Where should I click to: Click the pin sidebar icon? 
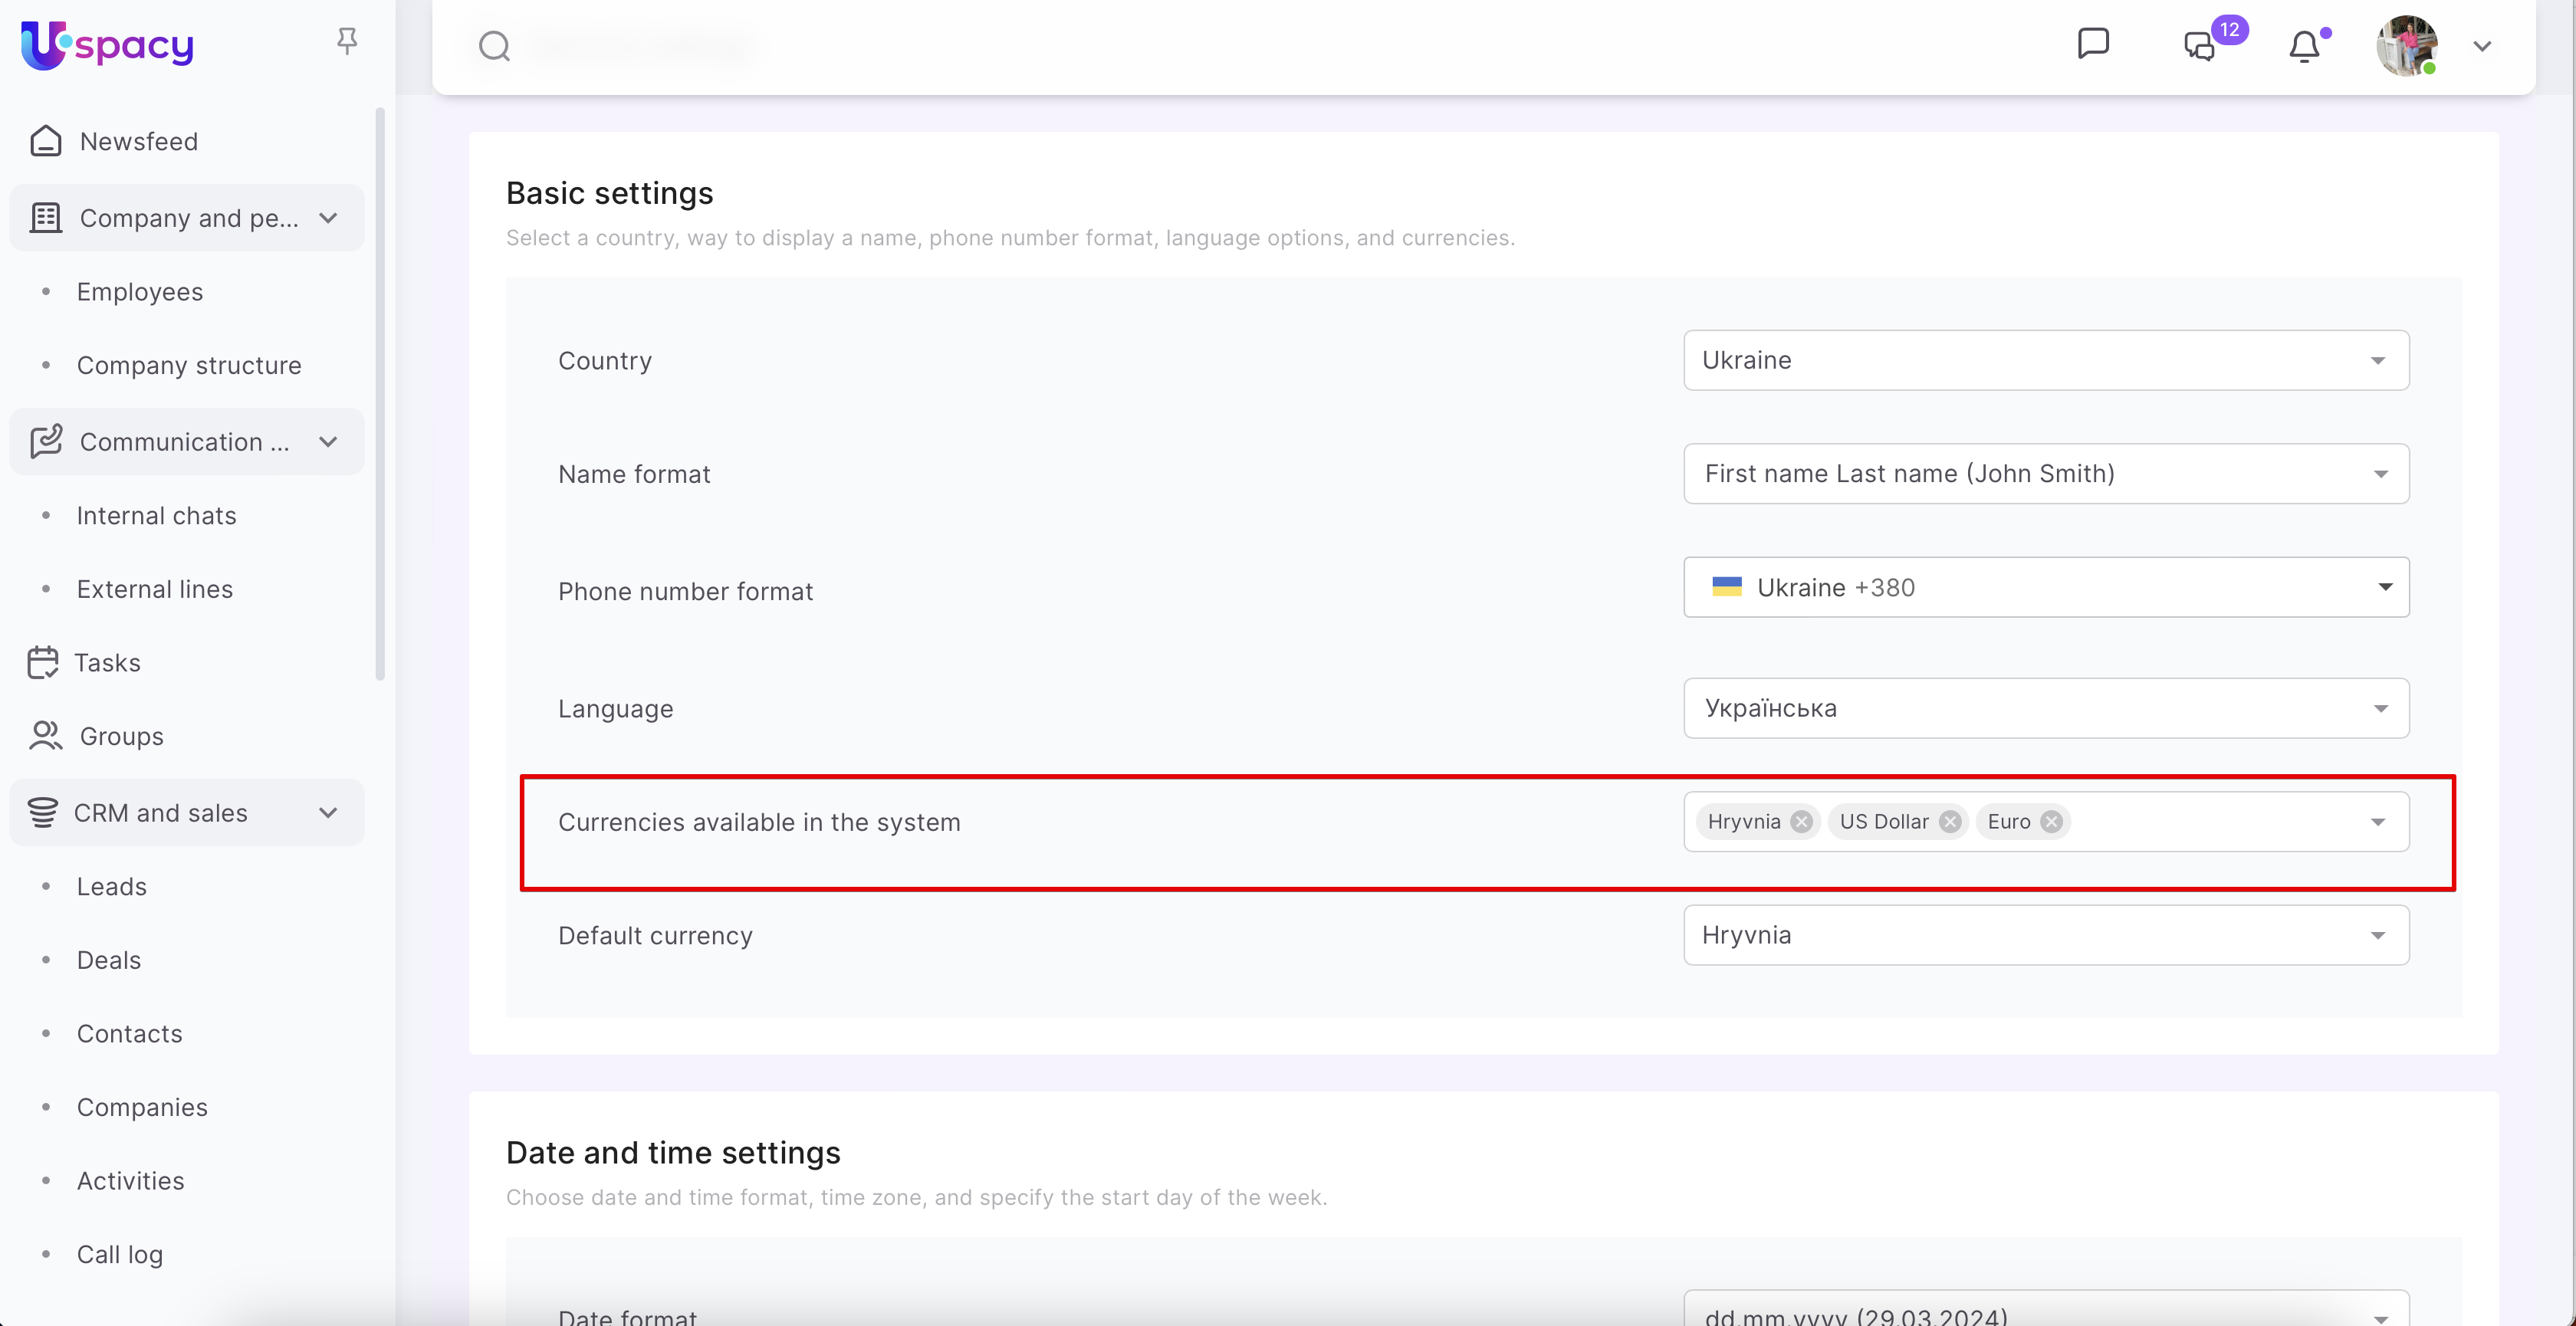click(347, 41)
